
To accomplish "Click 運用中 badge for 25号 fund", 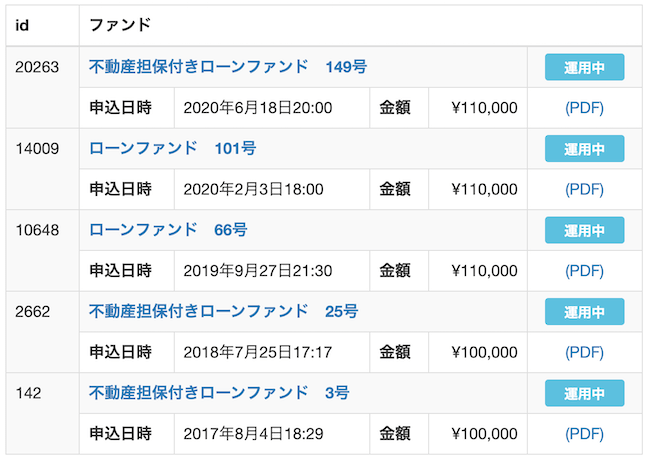I will pyautogui.click(x=585, y=311).
